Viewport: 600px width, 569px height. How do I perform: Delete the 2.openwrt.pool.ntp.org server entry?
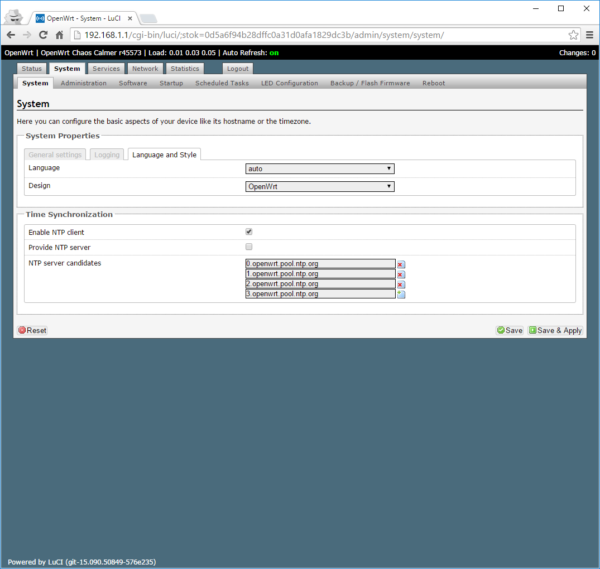(401, 285)
